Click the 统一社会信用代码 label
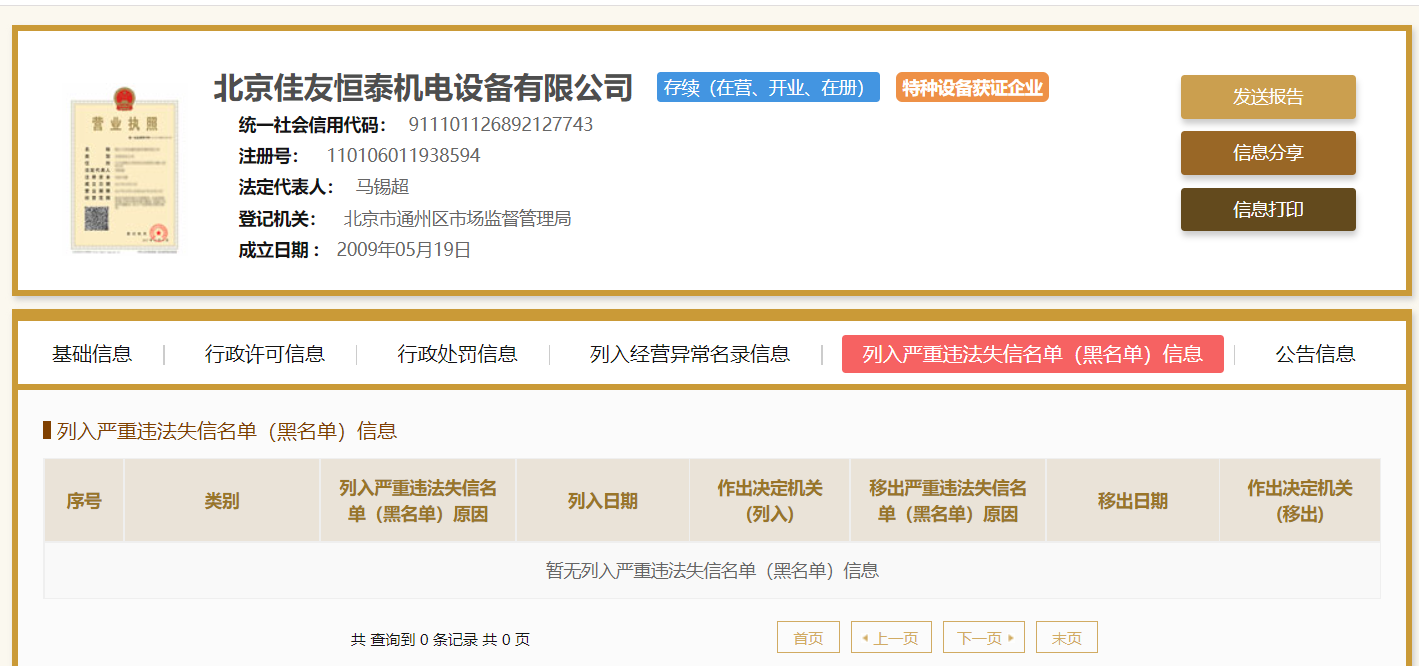 313,125
